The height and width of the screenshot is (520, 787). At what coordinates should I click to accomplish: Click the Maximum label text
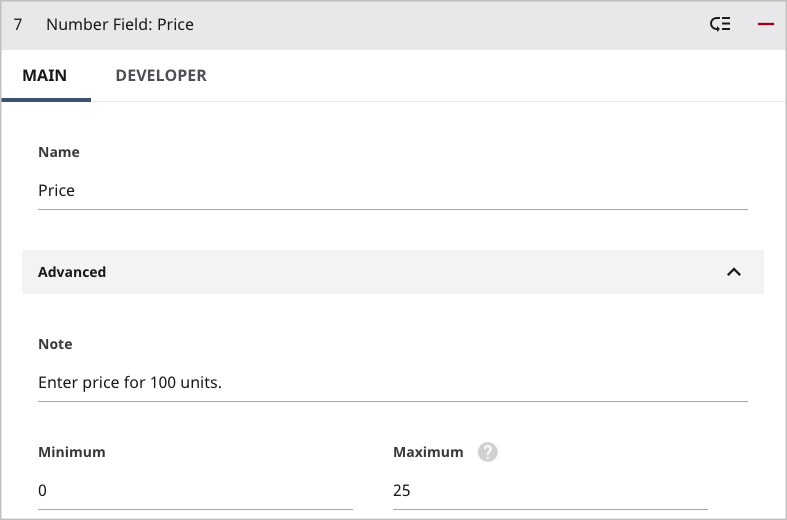point(428,452)
